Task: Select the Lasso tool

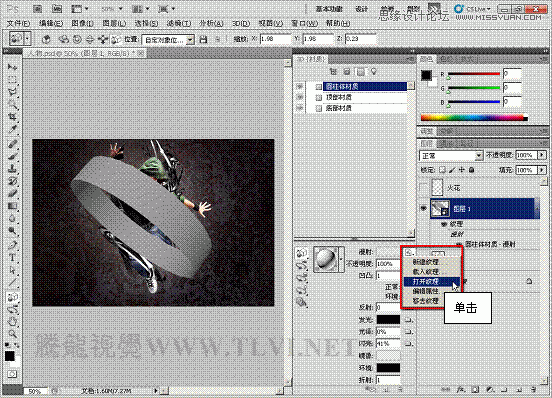Action: click(12, 92)
